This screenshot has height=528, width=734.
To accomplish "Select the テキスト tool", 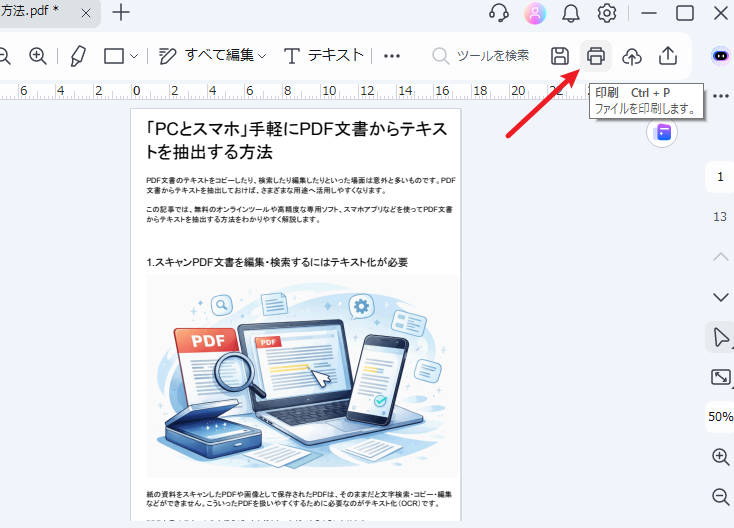I will [x=323, y=56].
